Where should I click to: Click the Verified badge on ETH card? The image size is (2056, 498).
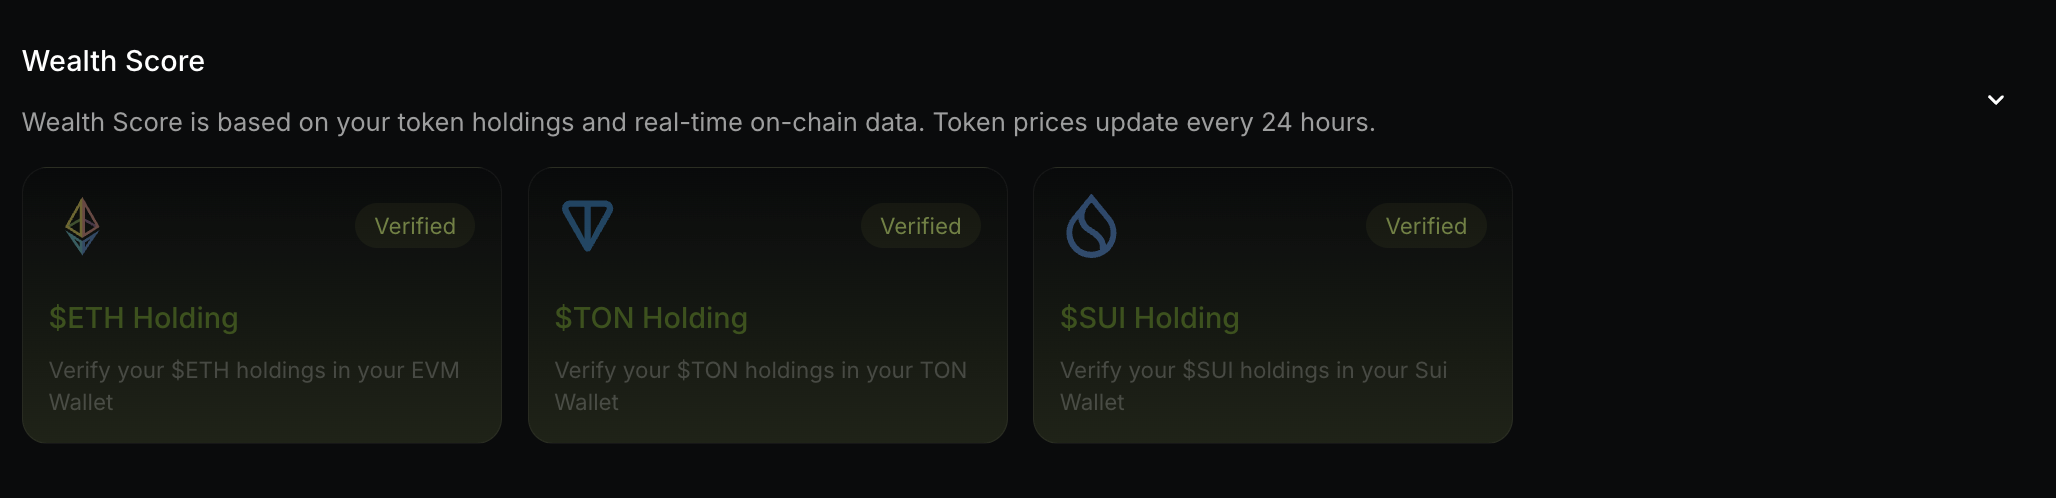coord(415,226)
